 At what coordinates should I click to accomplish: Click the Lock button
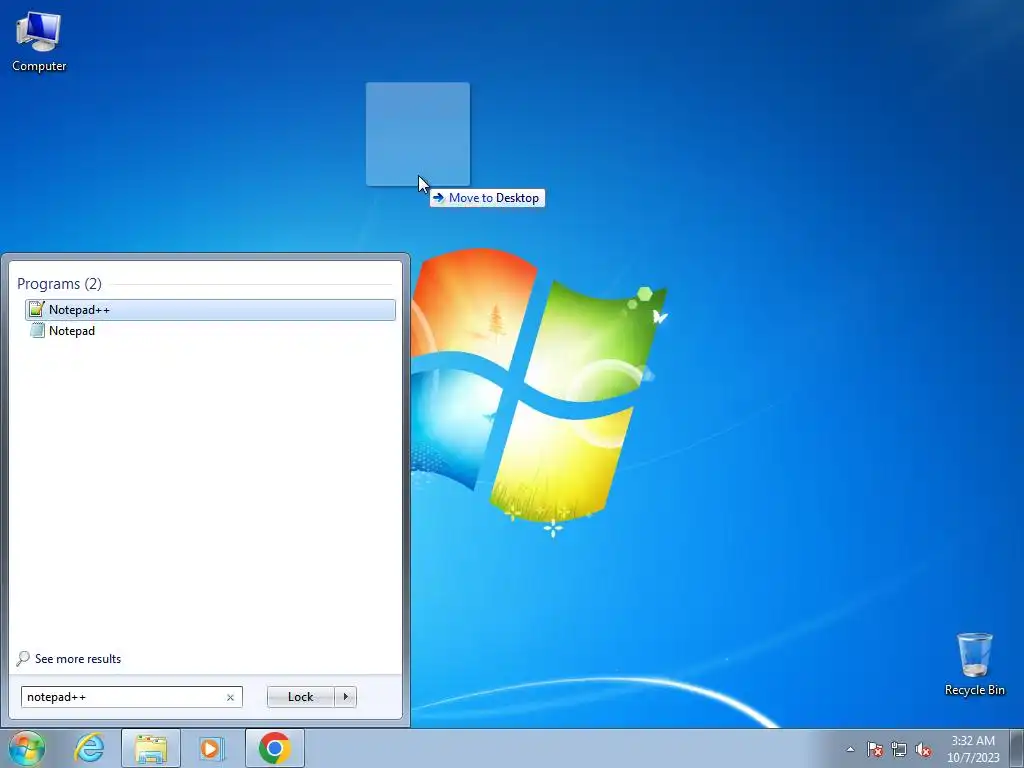point(300,697)
